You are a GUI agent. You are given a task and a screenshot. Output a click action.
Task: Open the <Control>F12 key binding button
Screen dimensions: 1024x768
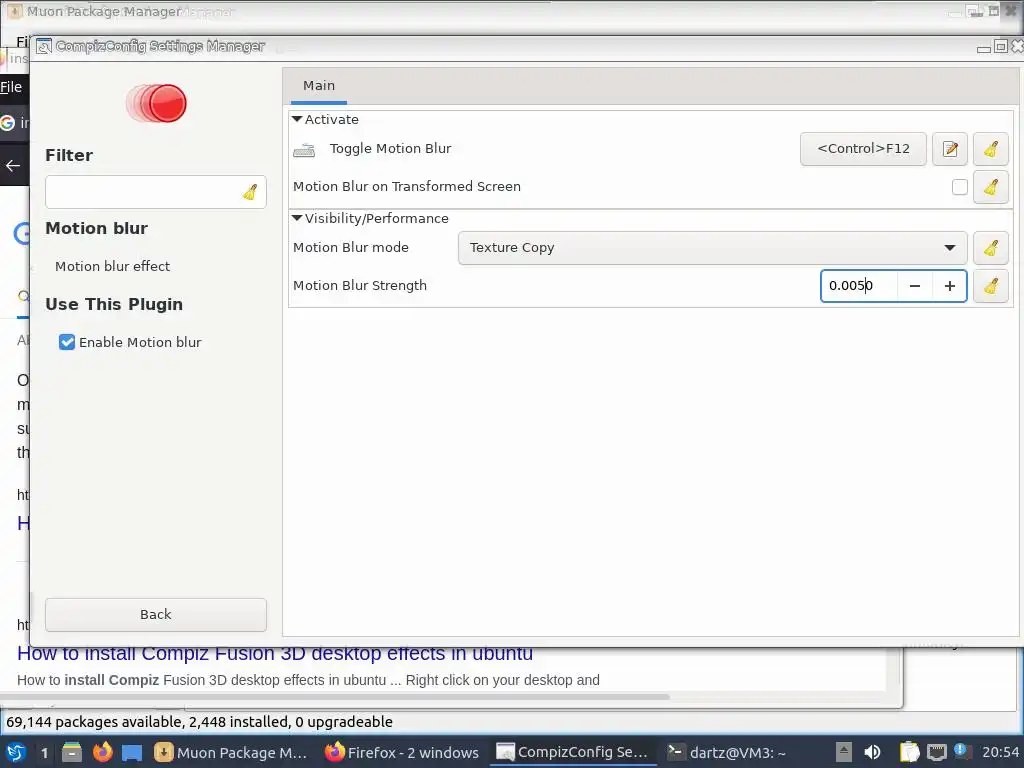[x=863, y=149]
